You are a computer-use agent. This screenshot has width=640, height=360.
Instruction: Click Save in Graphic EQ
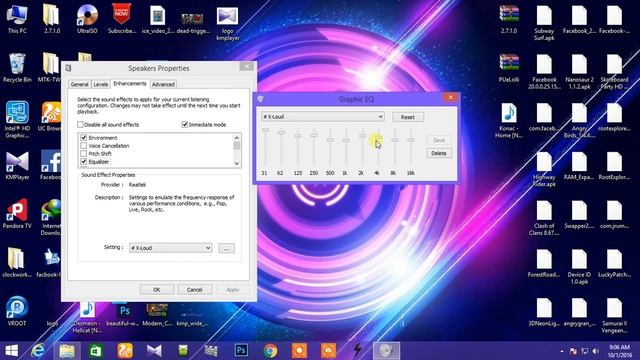(439, 140)
